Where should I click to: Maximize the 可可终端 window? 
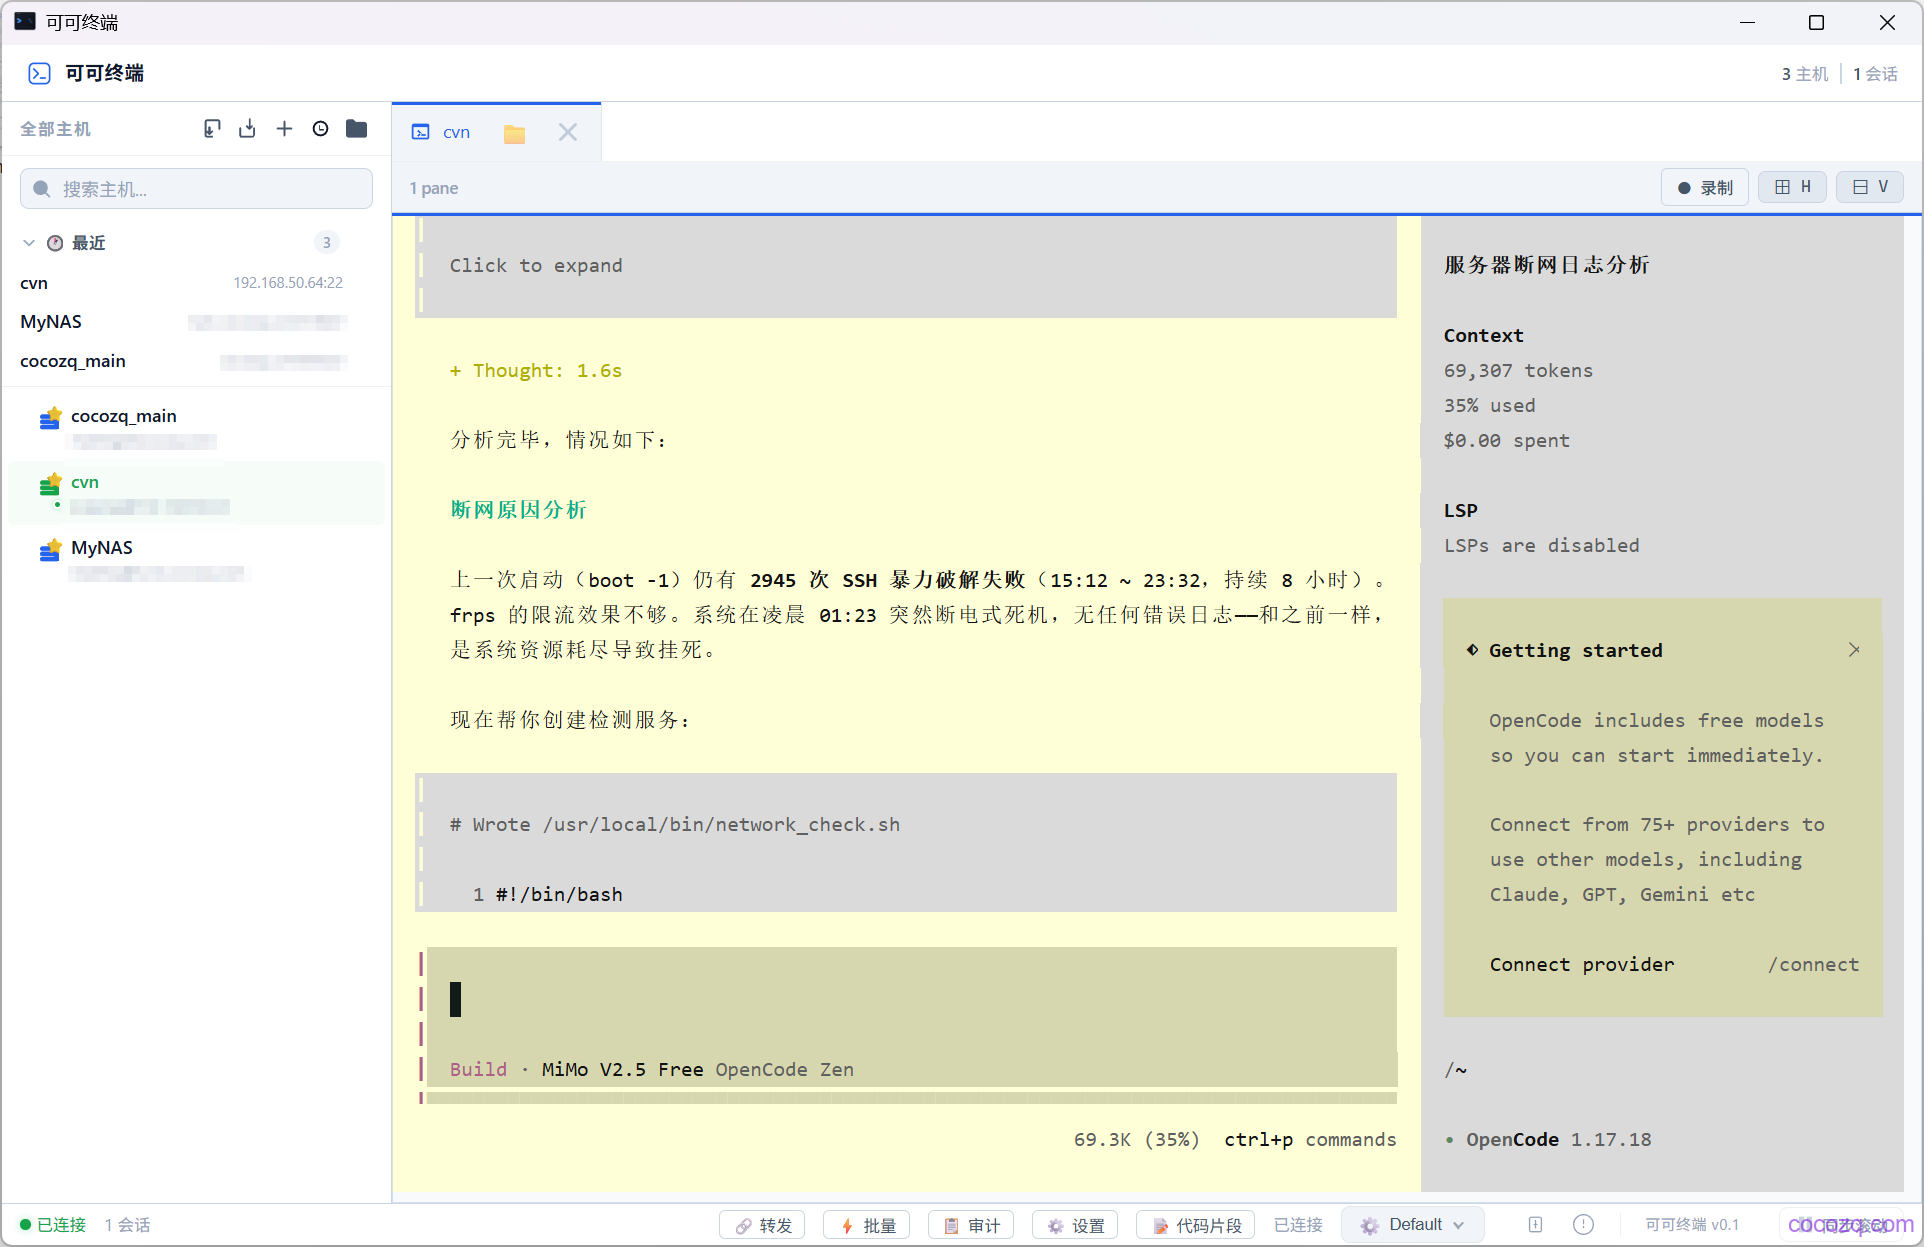[x=1816, y=22]
